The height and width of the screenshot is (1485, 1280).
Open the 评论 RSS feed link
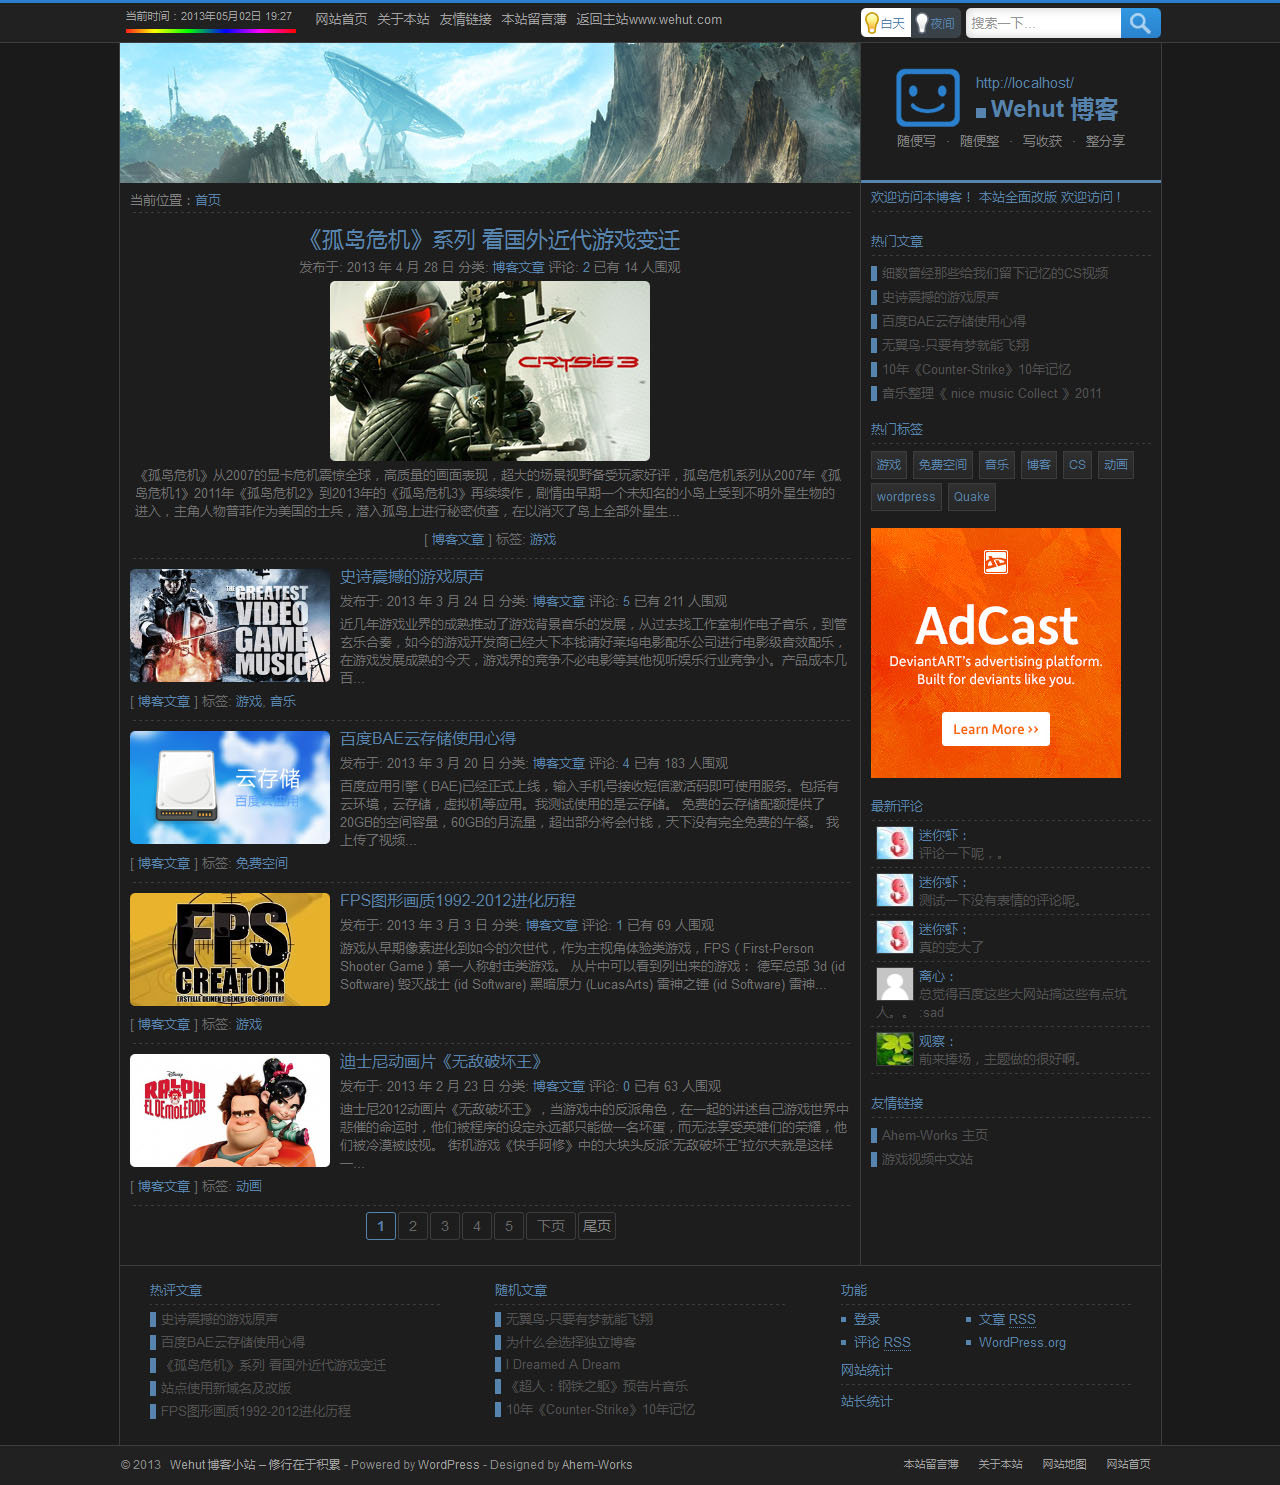(882, 1342)
